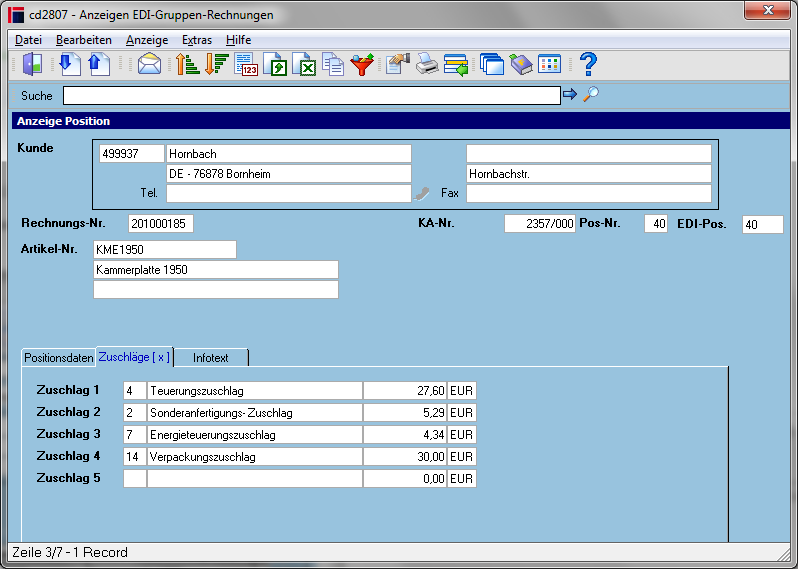This screenshot has width=798, height=569.
Task: Click the blue question mark help icon
Action: point(588,64)
